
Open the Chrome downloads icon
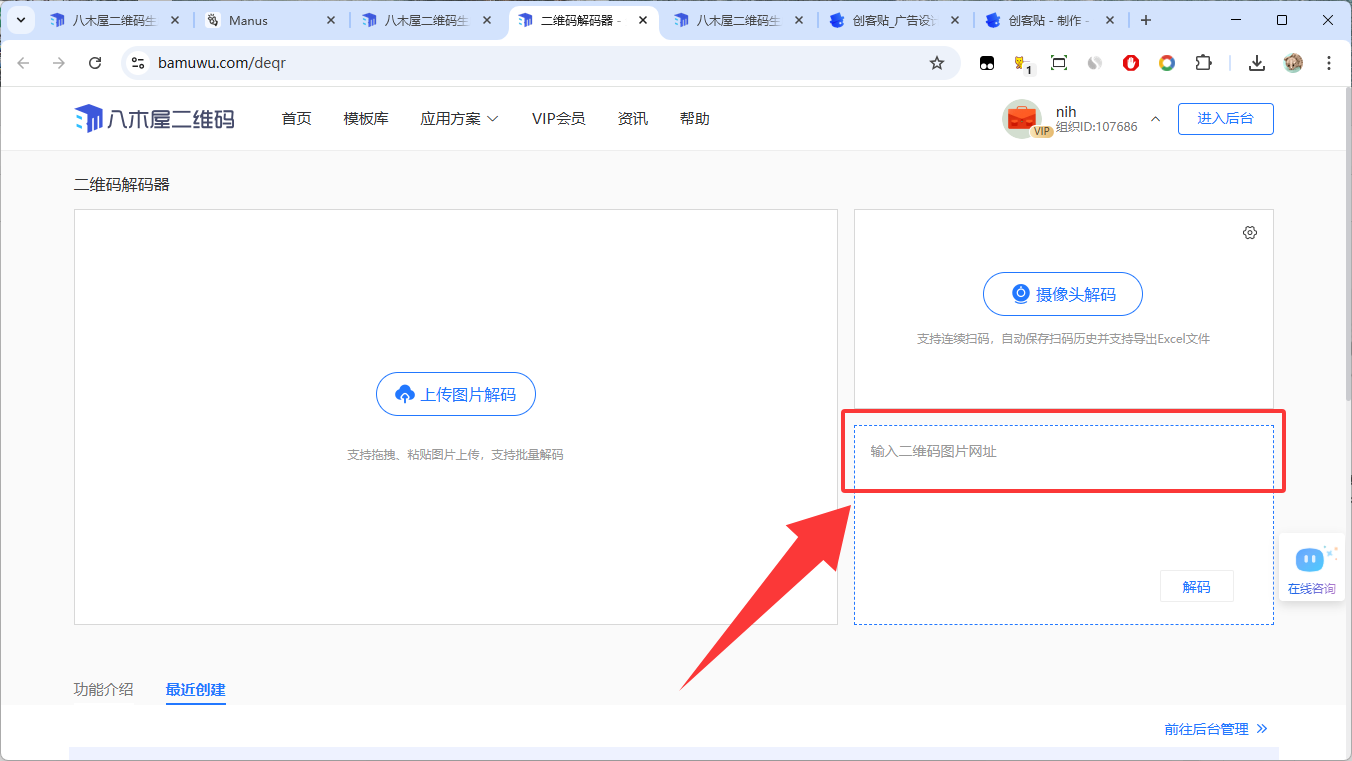pyautogui.click(x=1257, y=63)
